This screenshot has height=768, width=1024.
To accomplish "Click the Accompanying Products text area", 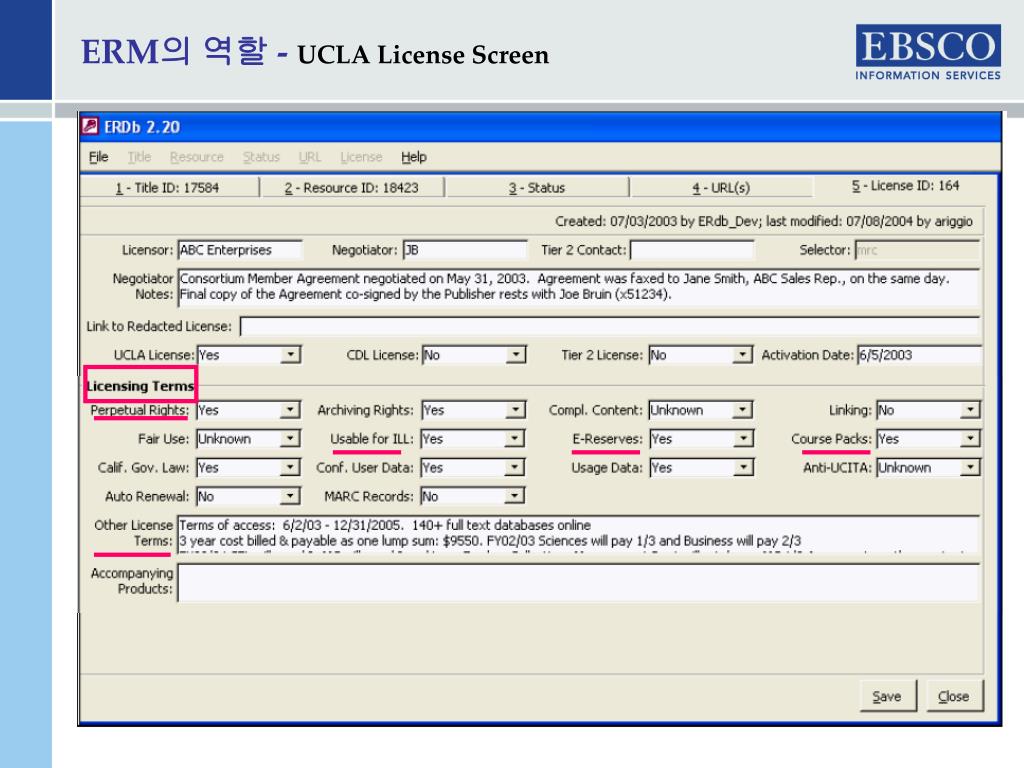I will click(579, 583).
